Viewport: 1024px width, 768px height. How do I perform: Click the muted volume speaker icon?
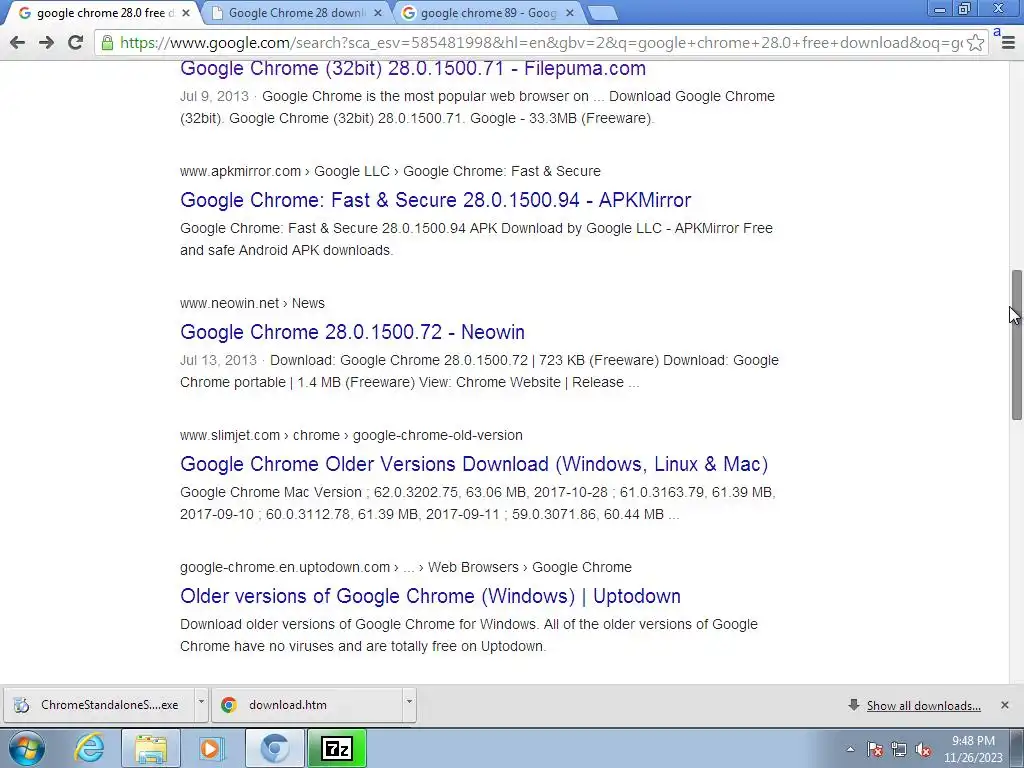point(923,749)
